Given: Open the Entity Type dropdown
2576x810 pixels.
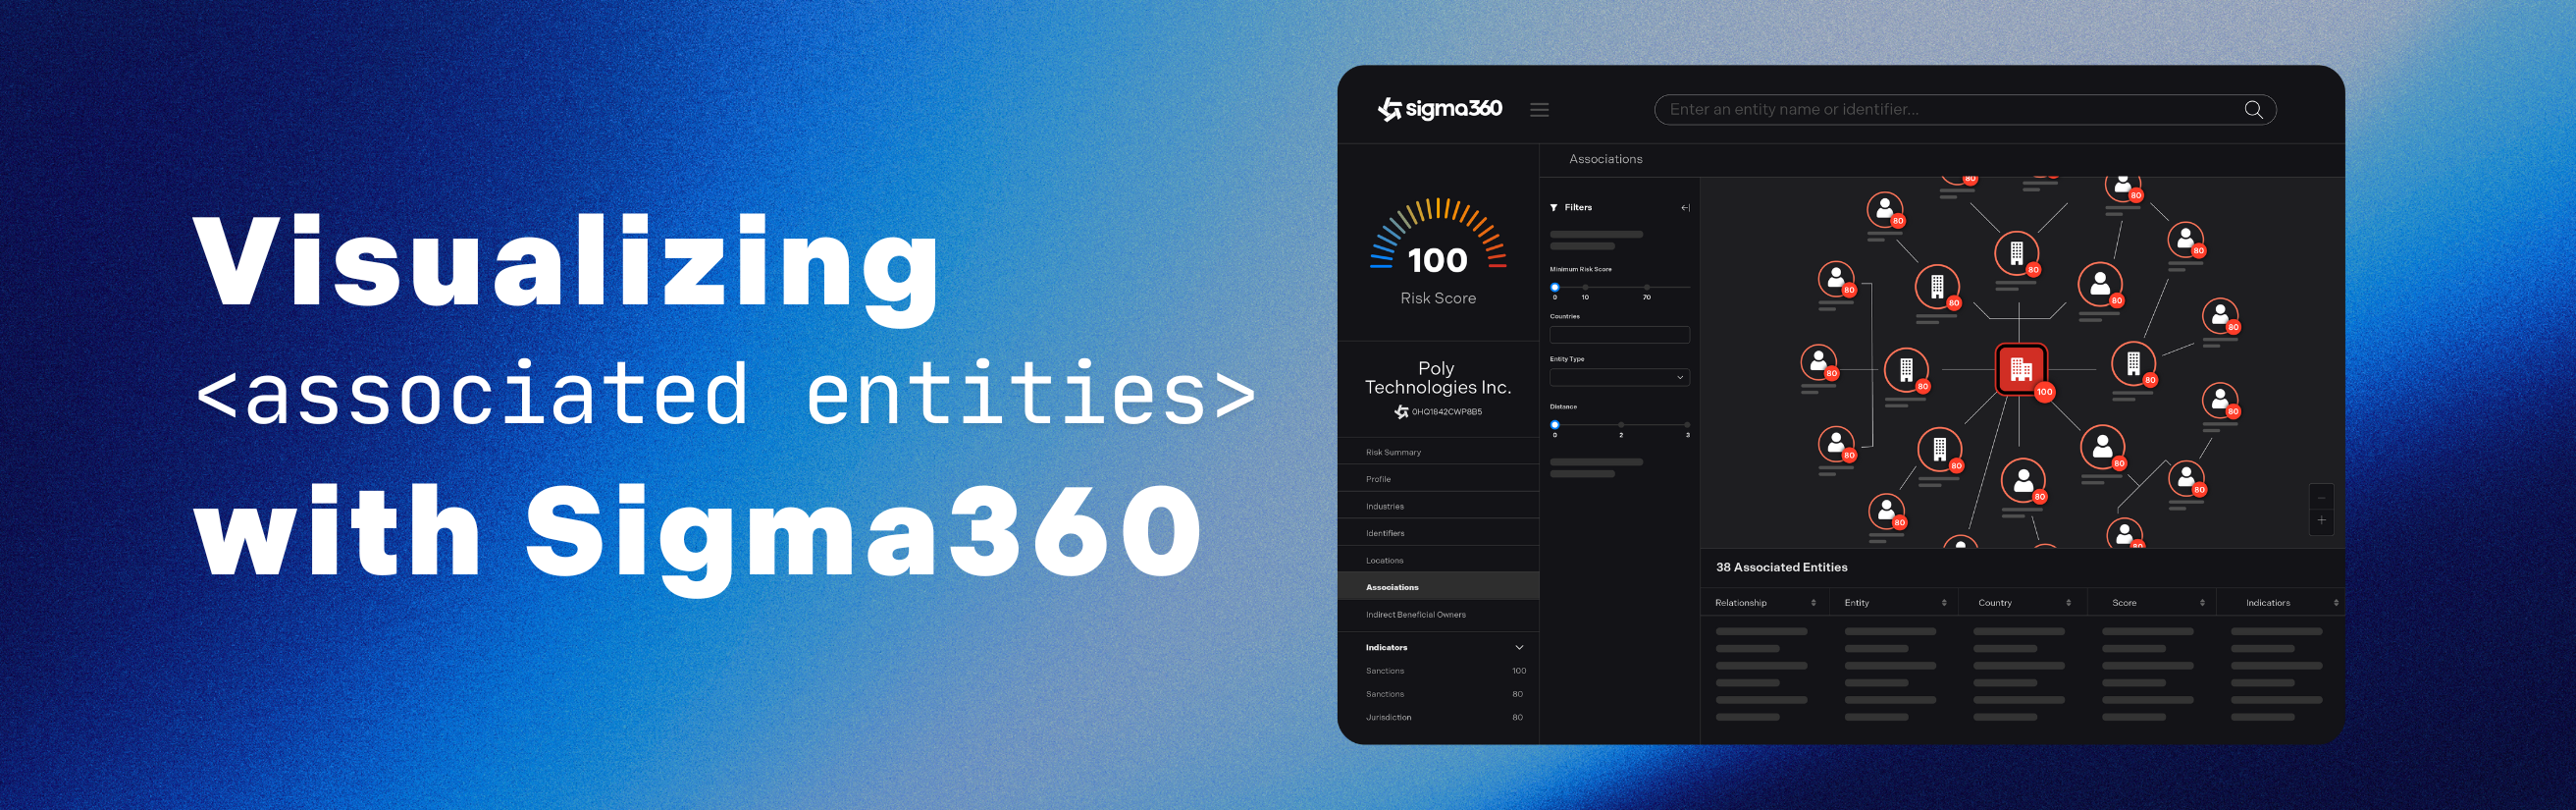Looking at the screenshot, I should pyautogui.click(x=1619, y=378).
